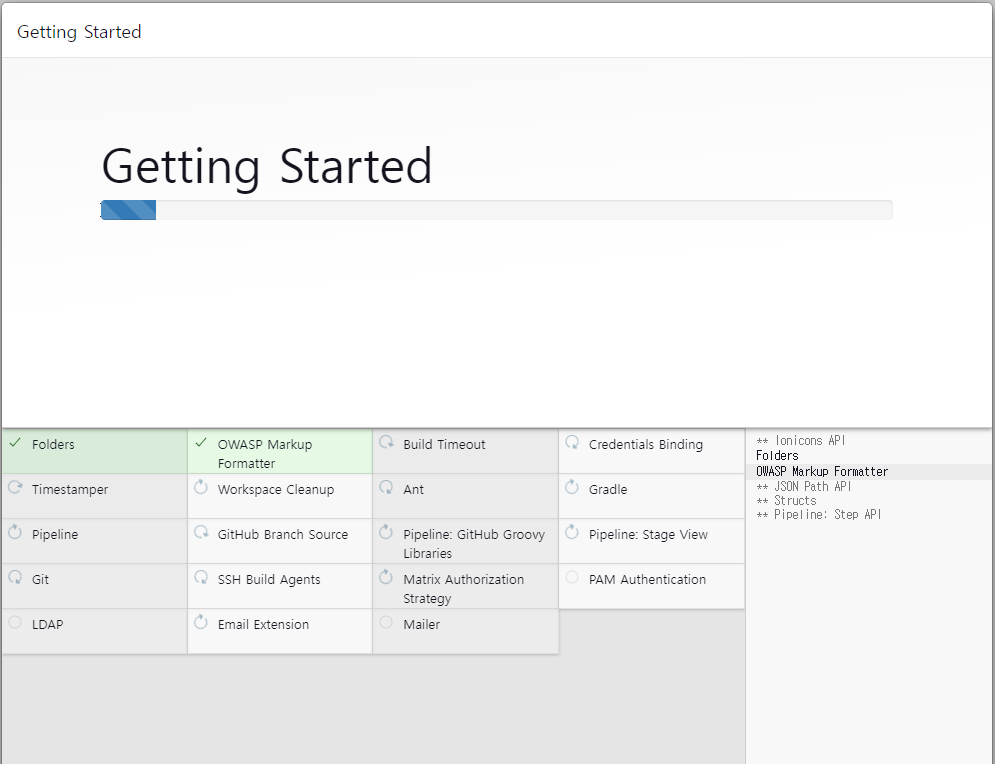Screen dimensions: 995x764
Task: Click the pending circle icon next to LDAP
Action: (15, 622)
